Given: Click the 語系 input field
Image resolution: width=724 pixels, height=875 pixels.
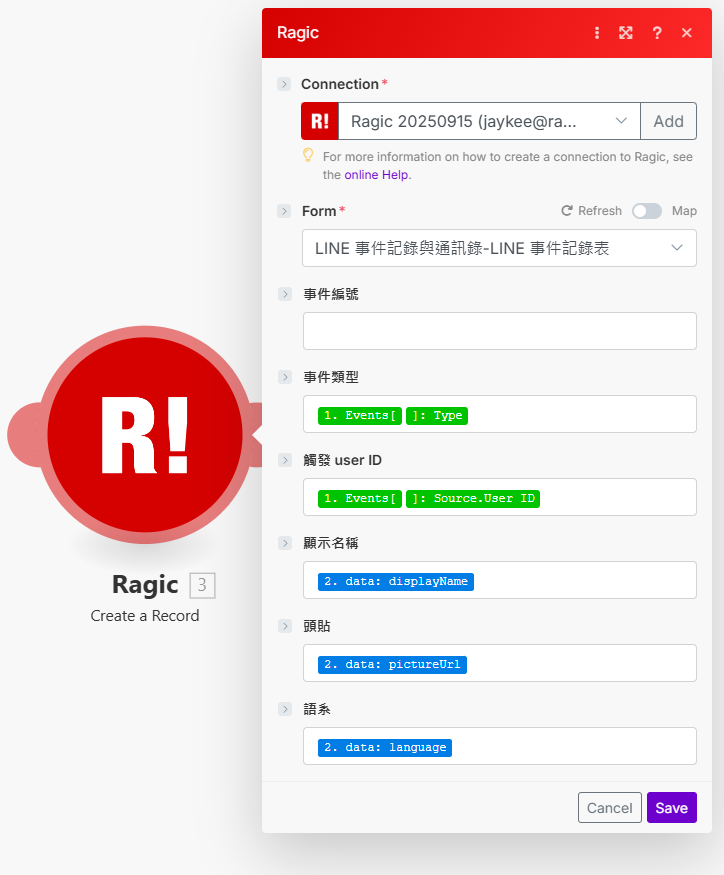Looking at the screenshot, I should [500, 746].
